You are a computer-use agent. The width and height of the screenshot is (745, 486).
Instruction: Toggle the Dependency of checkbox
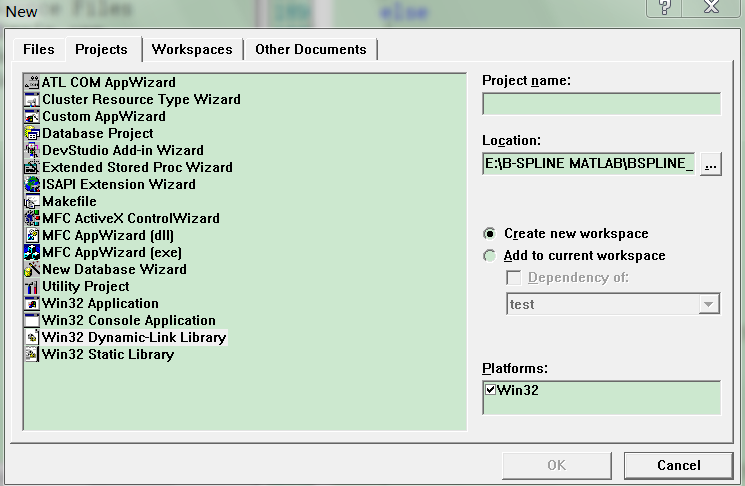tap(514, 277)
